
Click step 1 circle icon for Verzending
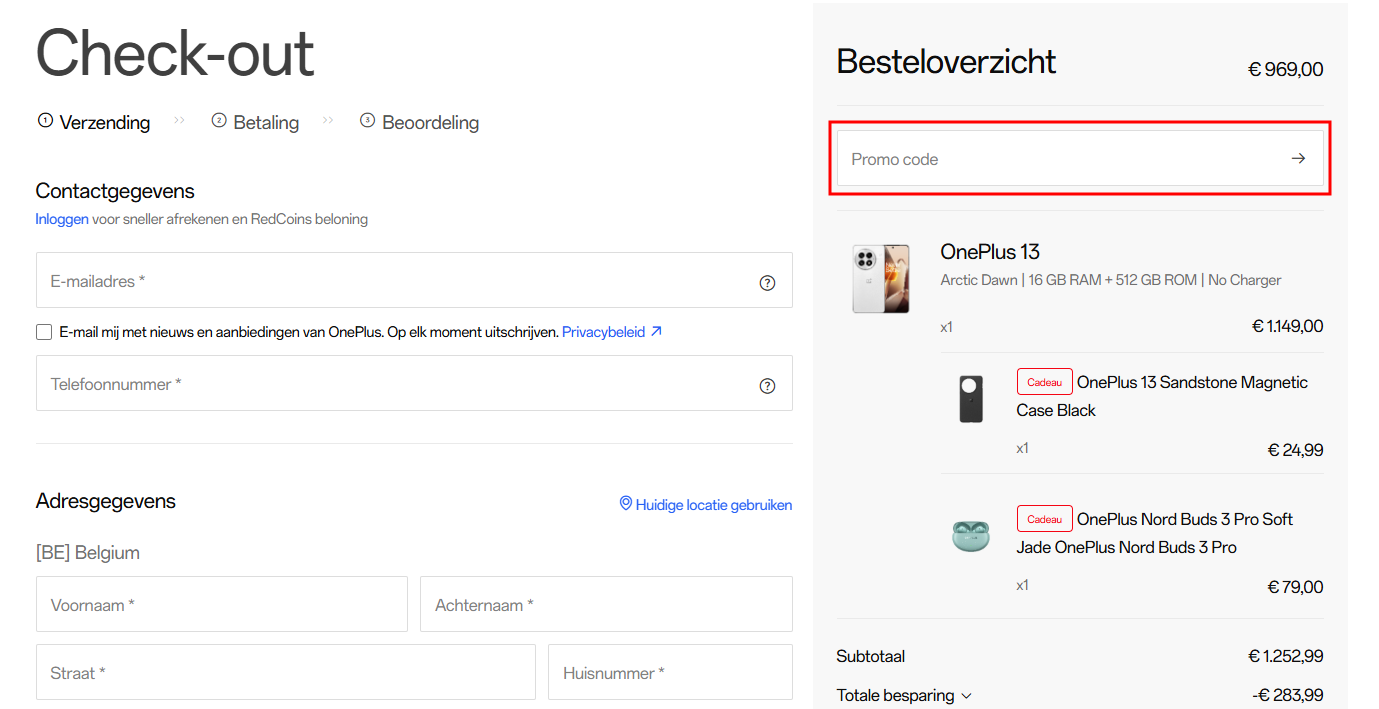tap(45, 121)
